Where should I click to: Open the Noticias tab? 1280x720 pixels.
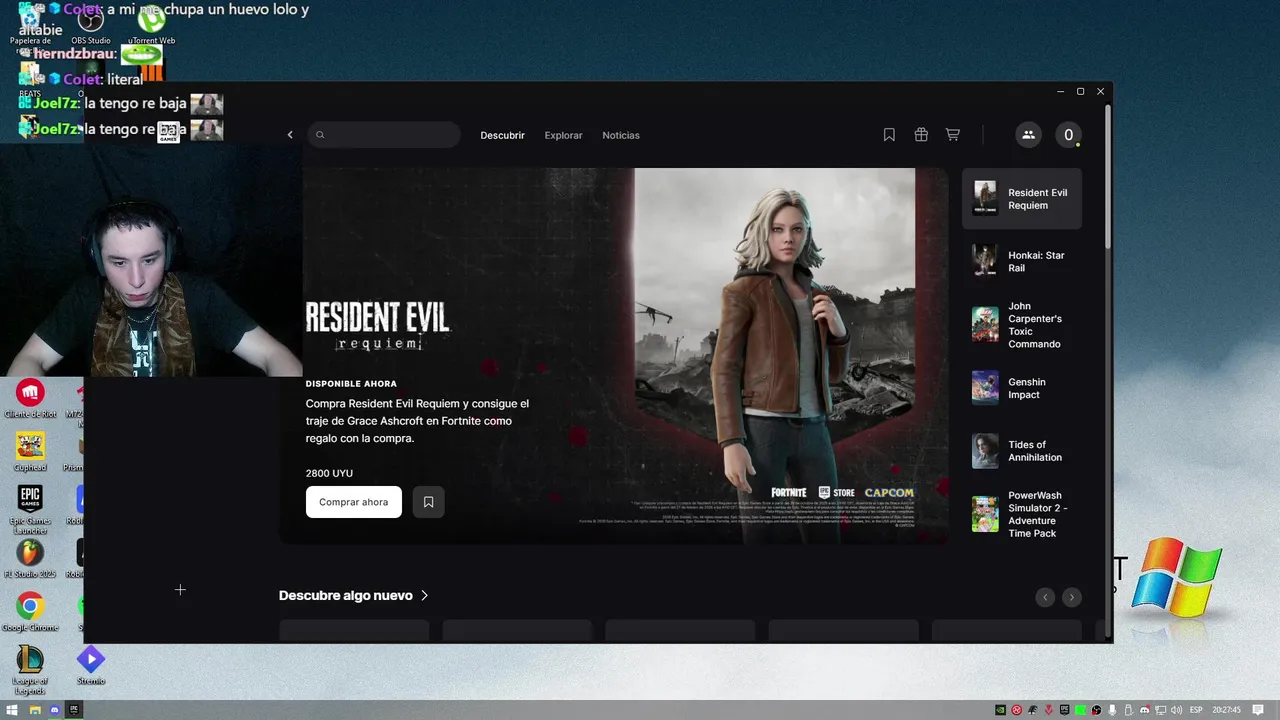tap(621, 135)
